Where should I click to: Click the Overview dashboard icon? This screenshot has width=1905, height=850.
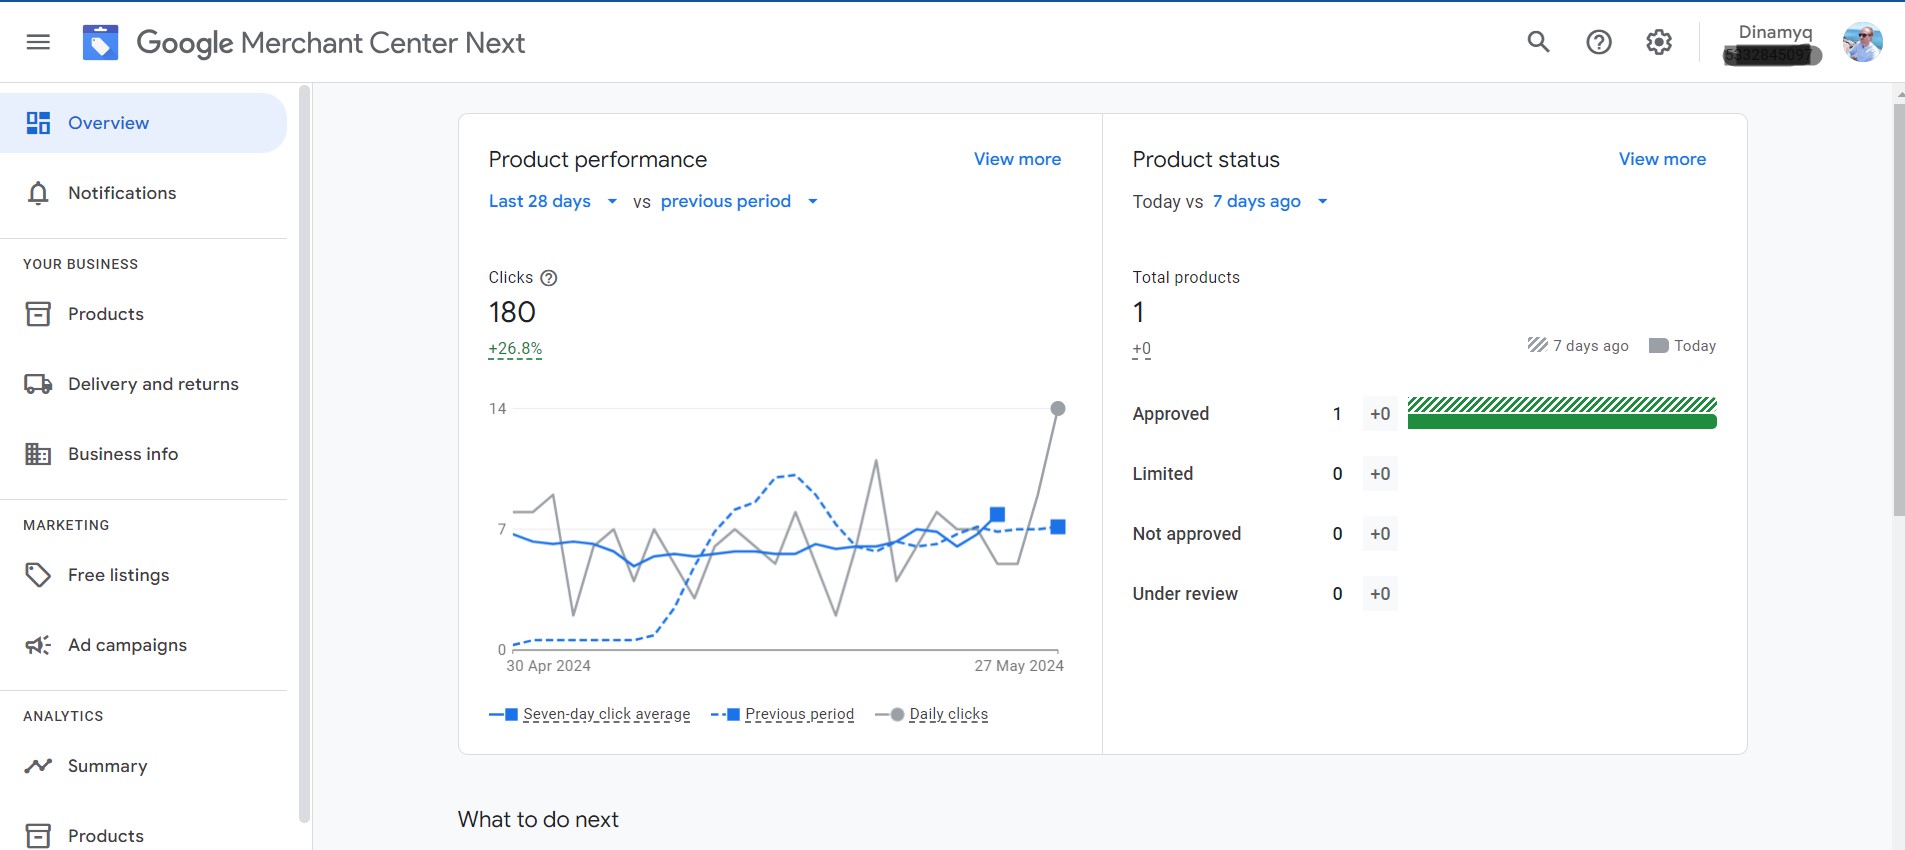pyautogui.click(x=38, y=123)
